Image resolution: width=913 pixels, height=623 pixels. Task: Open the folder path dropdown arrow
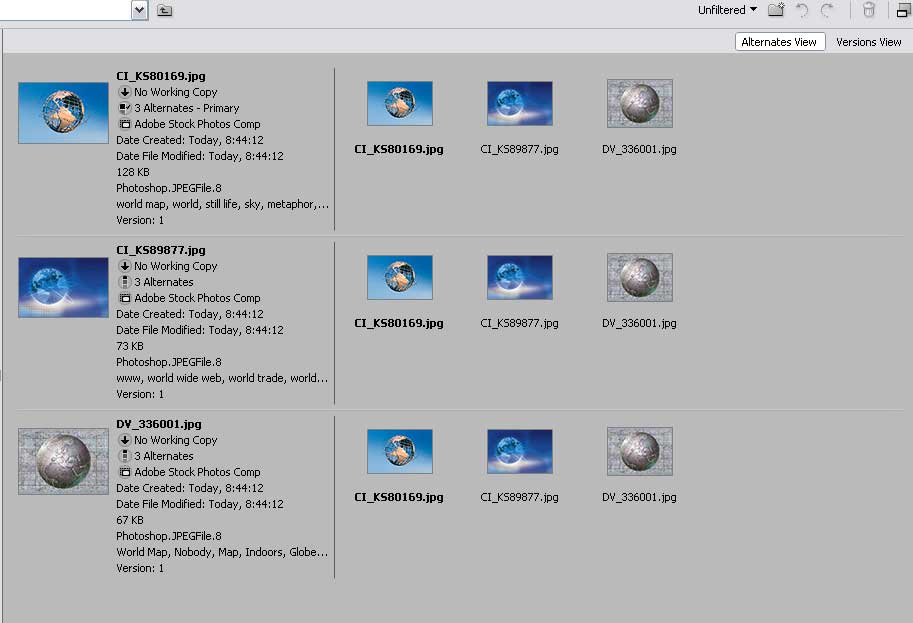pos(139,10)
